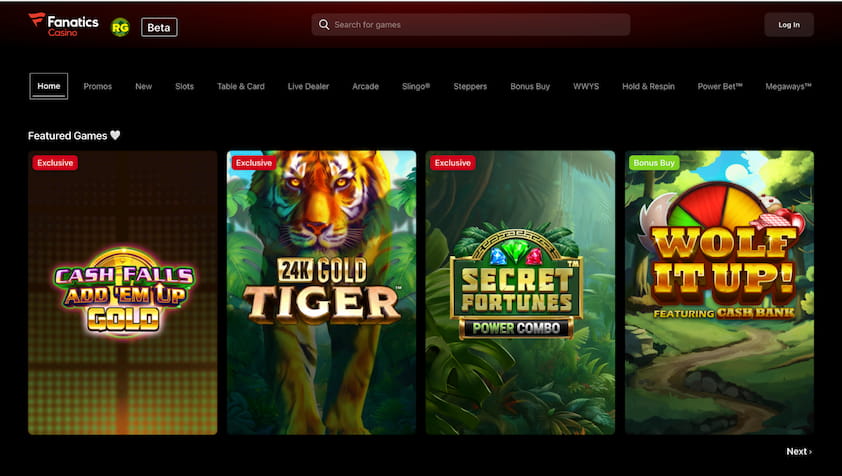
Task: Open the Arcade tab
Action: (x=365, y=86)
